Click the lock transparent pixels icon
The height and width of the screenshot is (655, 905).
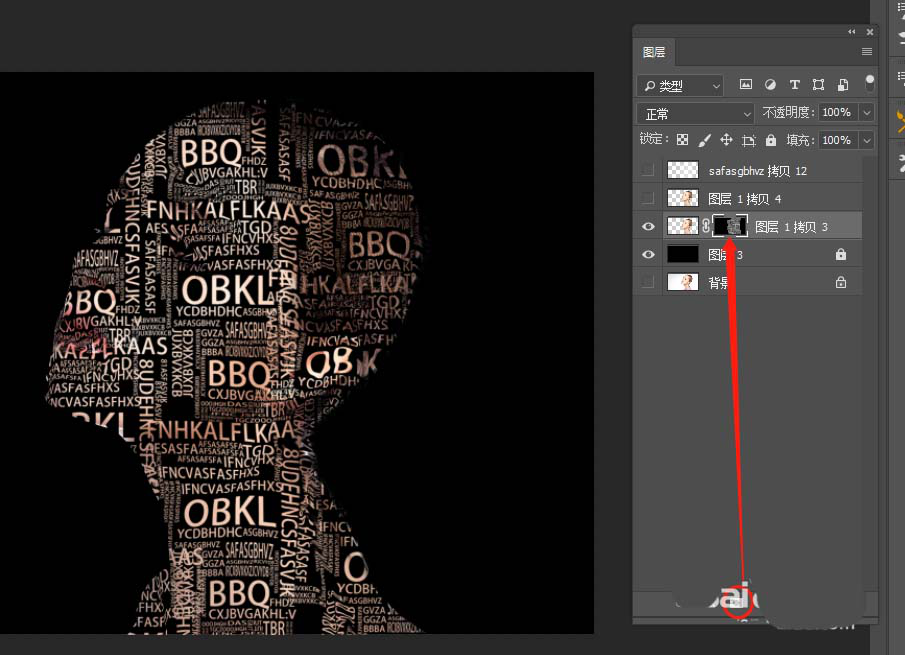pyautogui.click(x=682, y=141)
